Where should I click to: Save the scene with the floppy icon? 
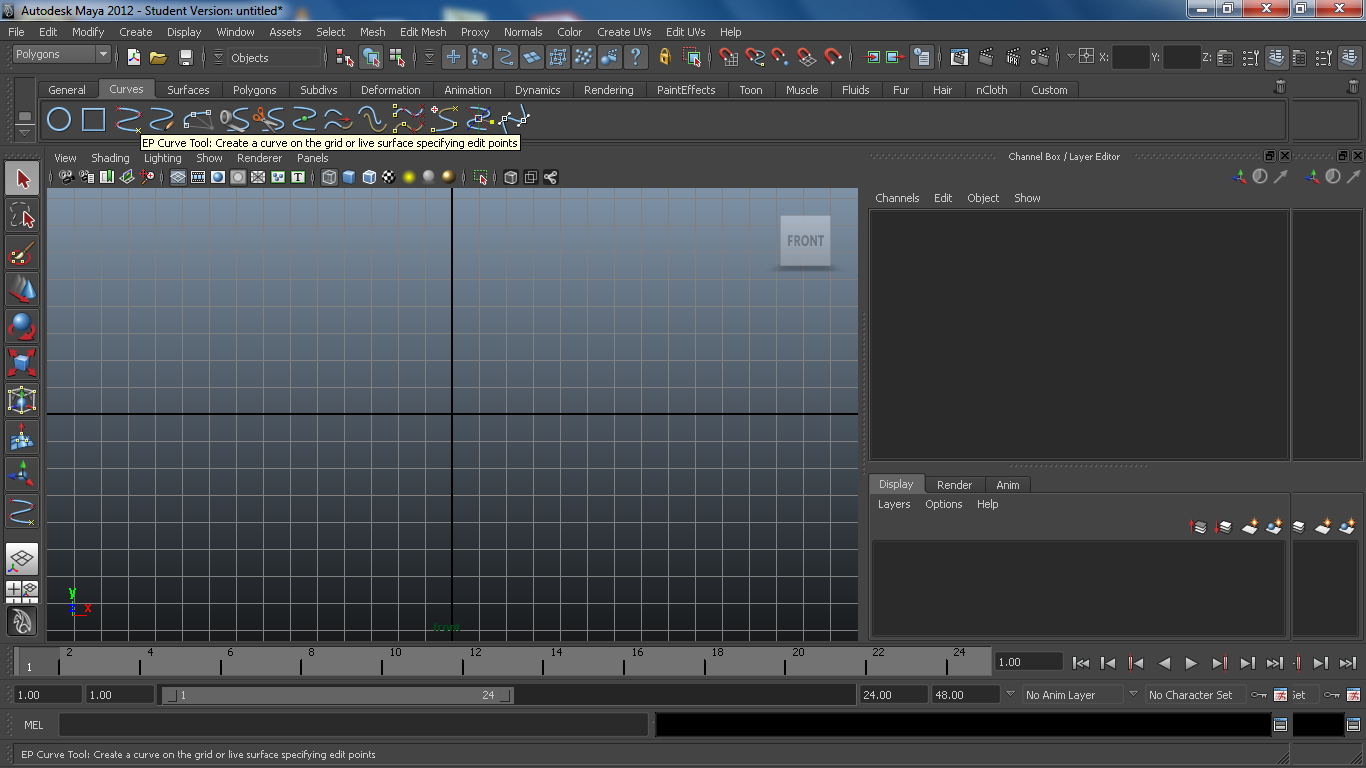(185, 57)
